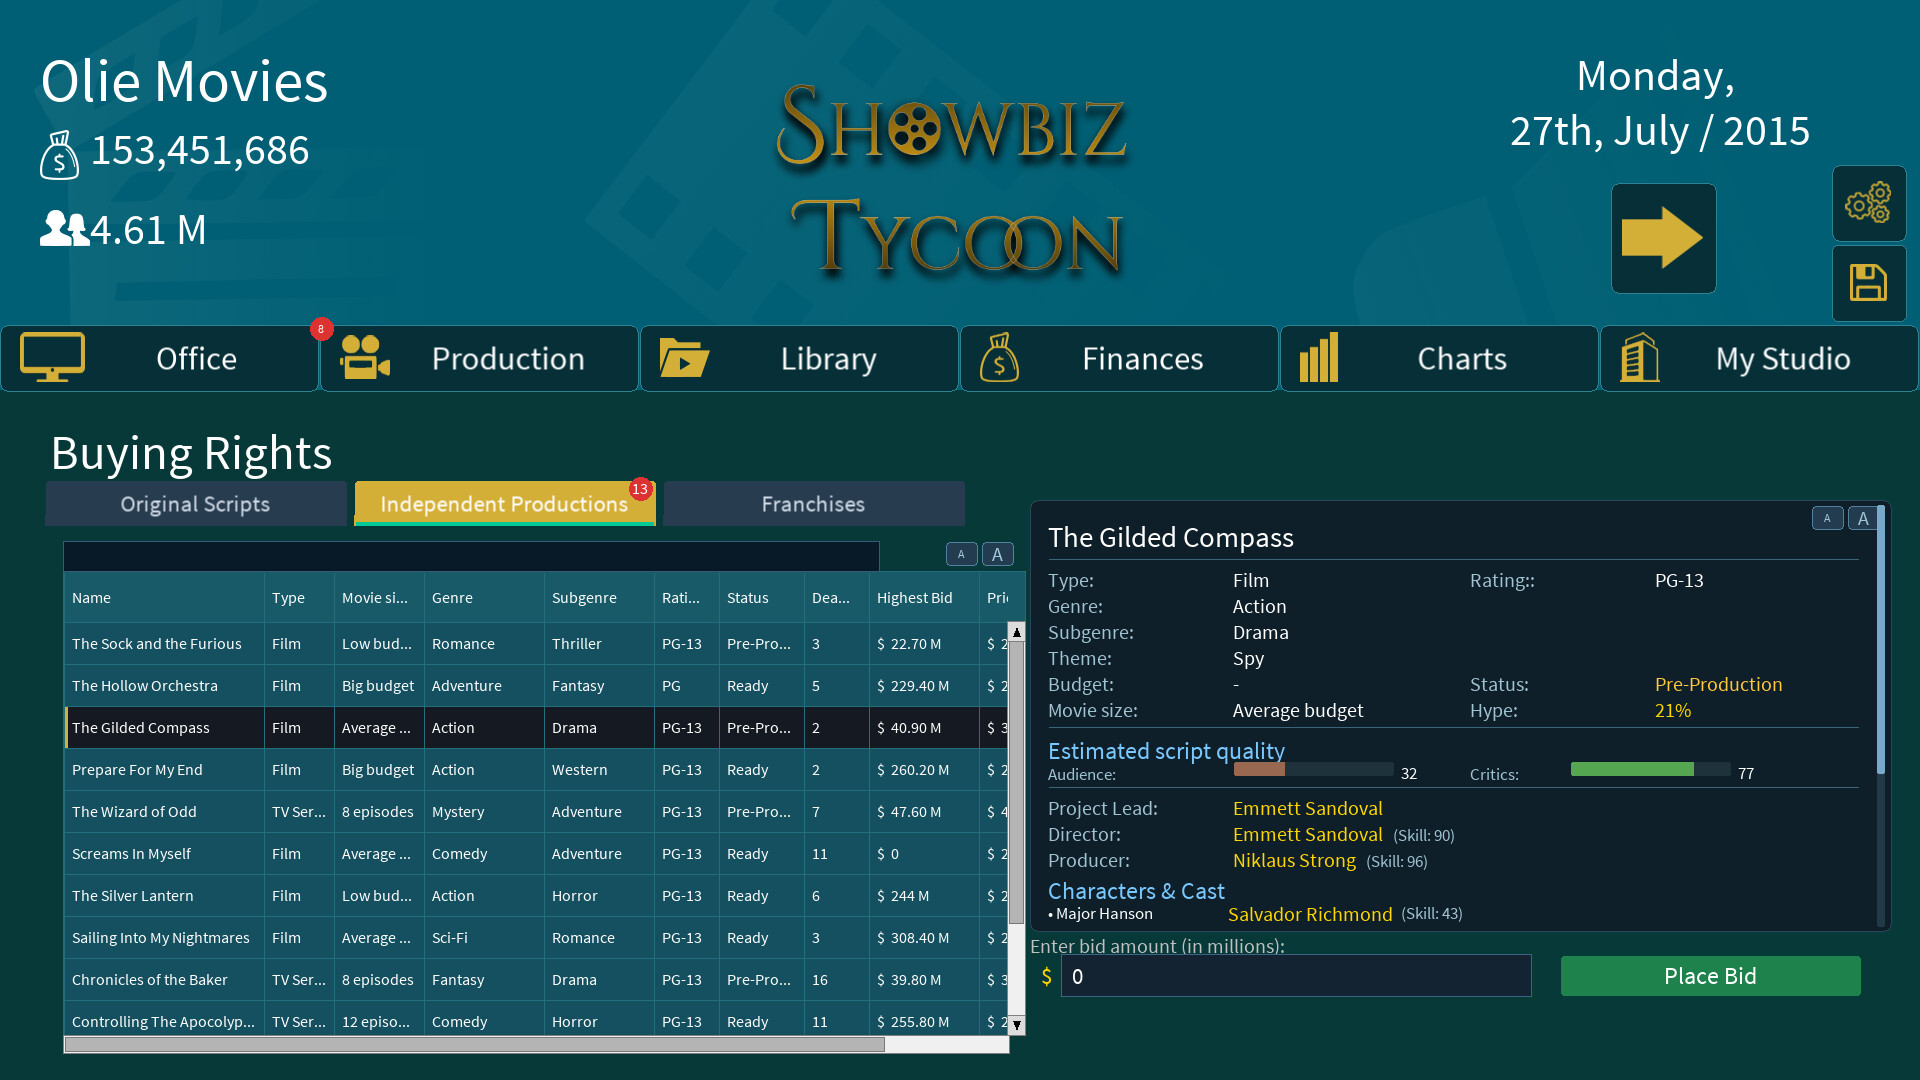Select Sailing Into My Nightmares row
Image resolution: width=1920 pixels, height=1080 pixels.
(536, 938)
